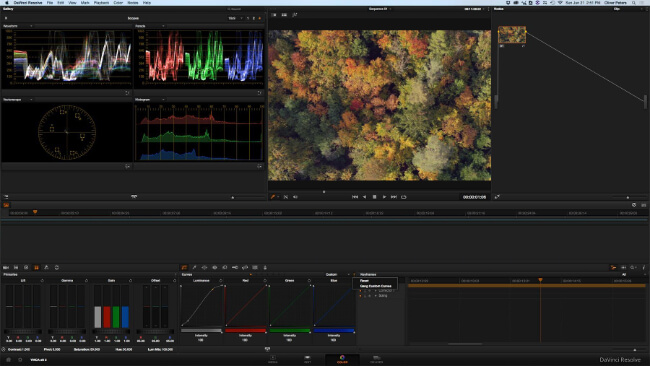650x366 pixels.
Task: Open the Camera Raw palette
Action: click(x=6, y=267)
